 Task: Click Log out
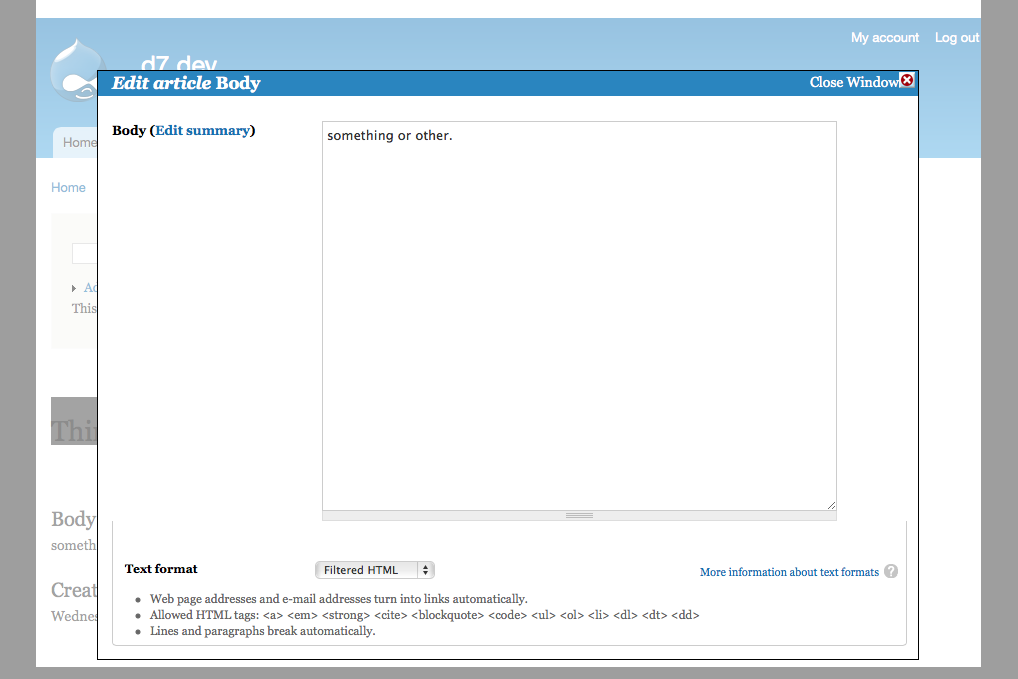pos(956,37)
